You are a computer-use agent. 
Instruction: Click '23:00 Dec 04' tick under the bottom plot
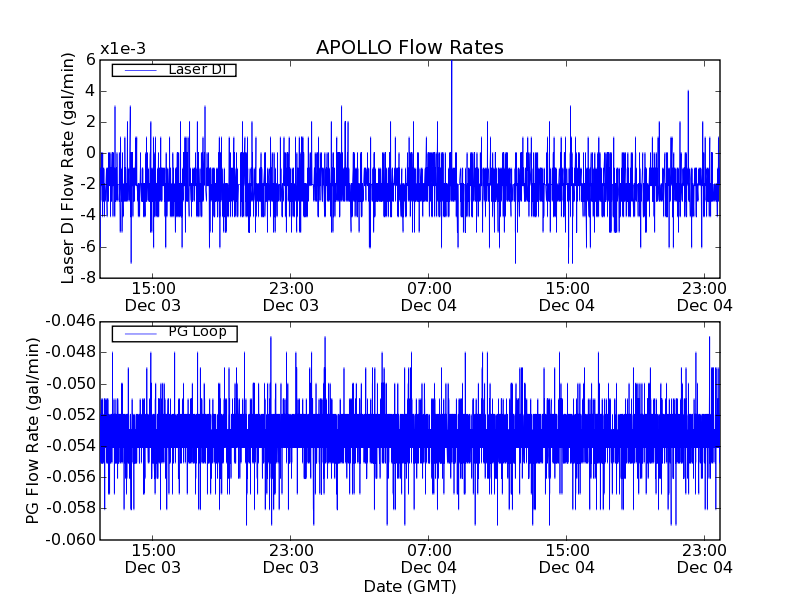(x=704, y=558)
